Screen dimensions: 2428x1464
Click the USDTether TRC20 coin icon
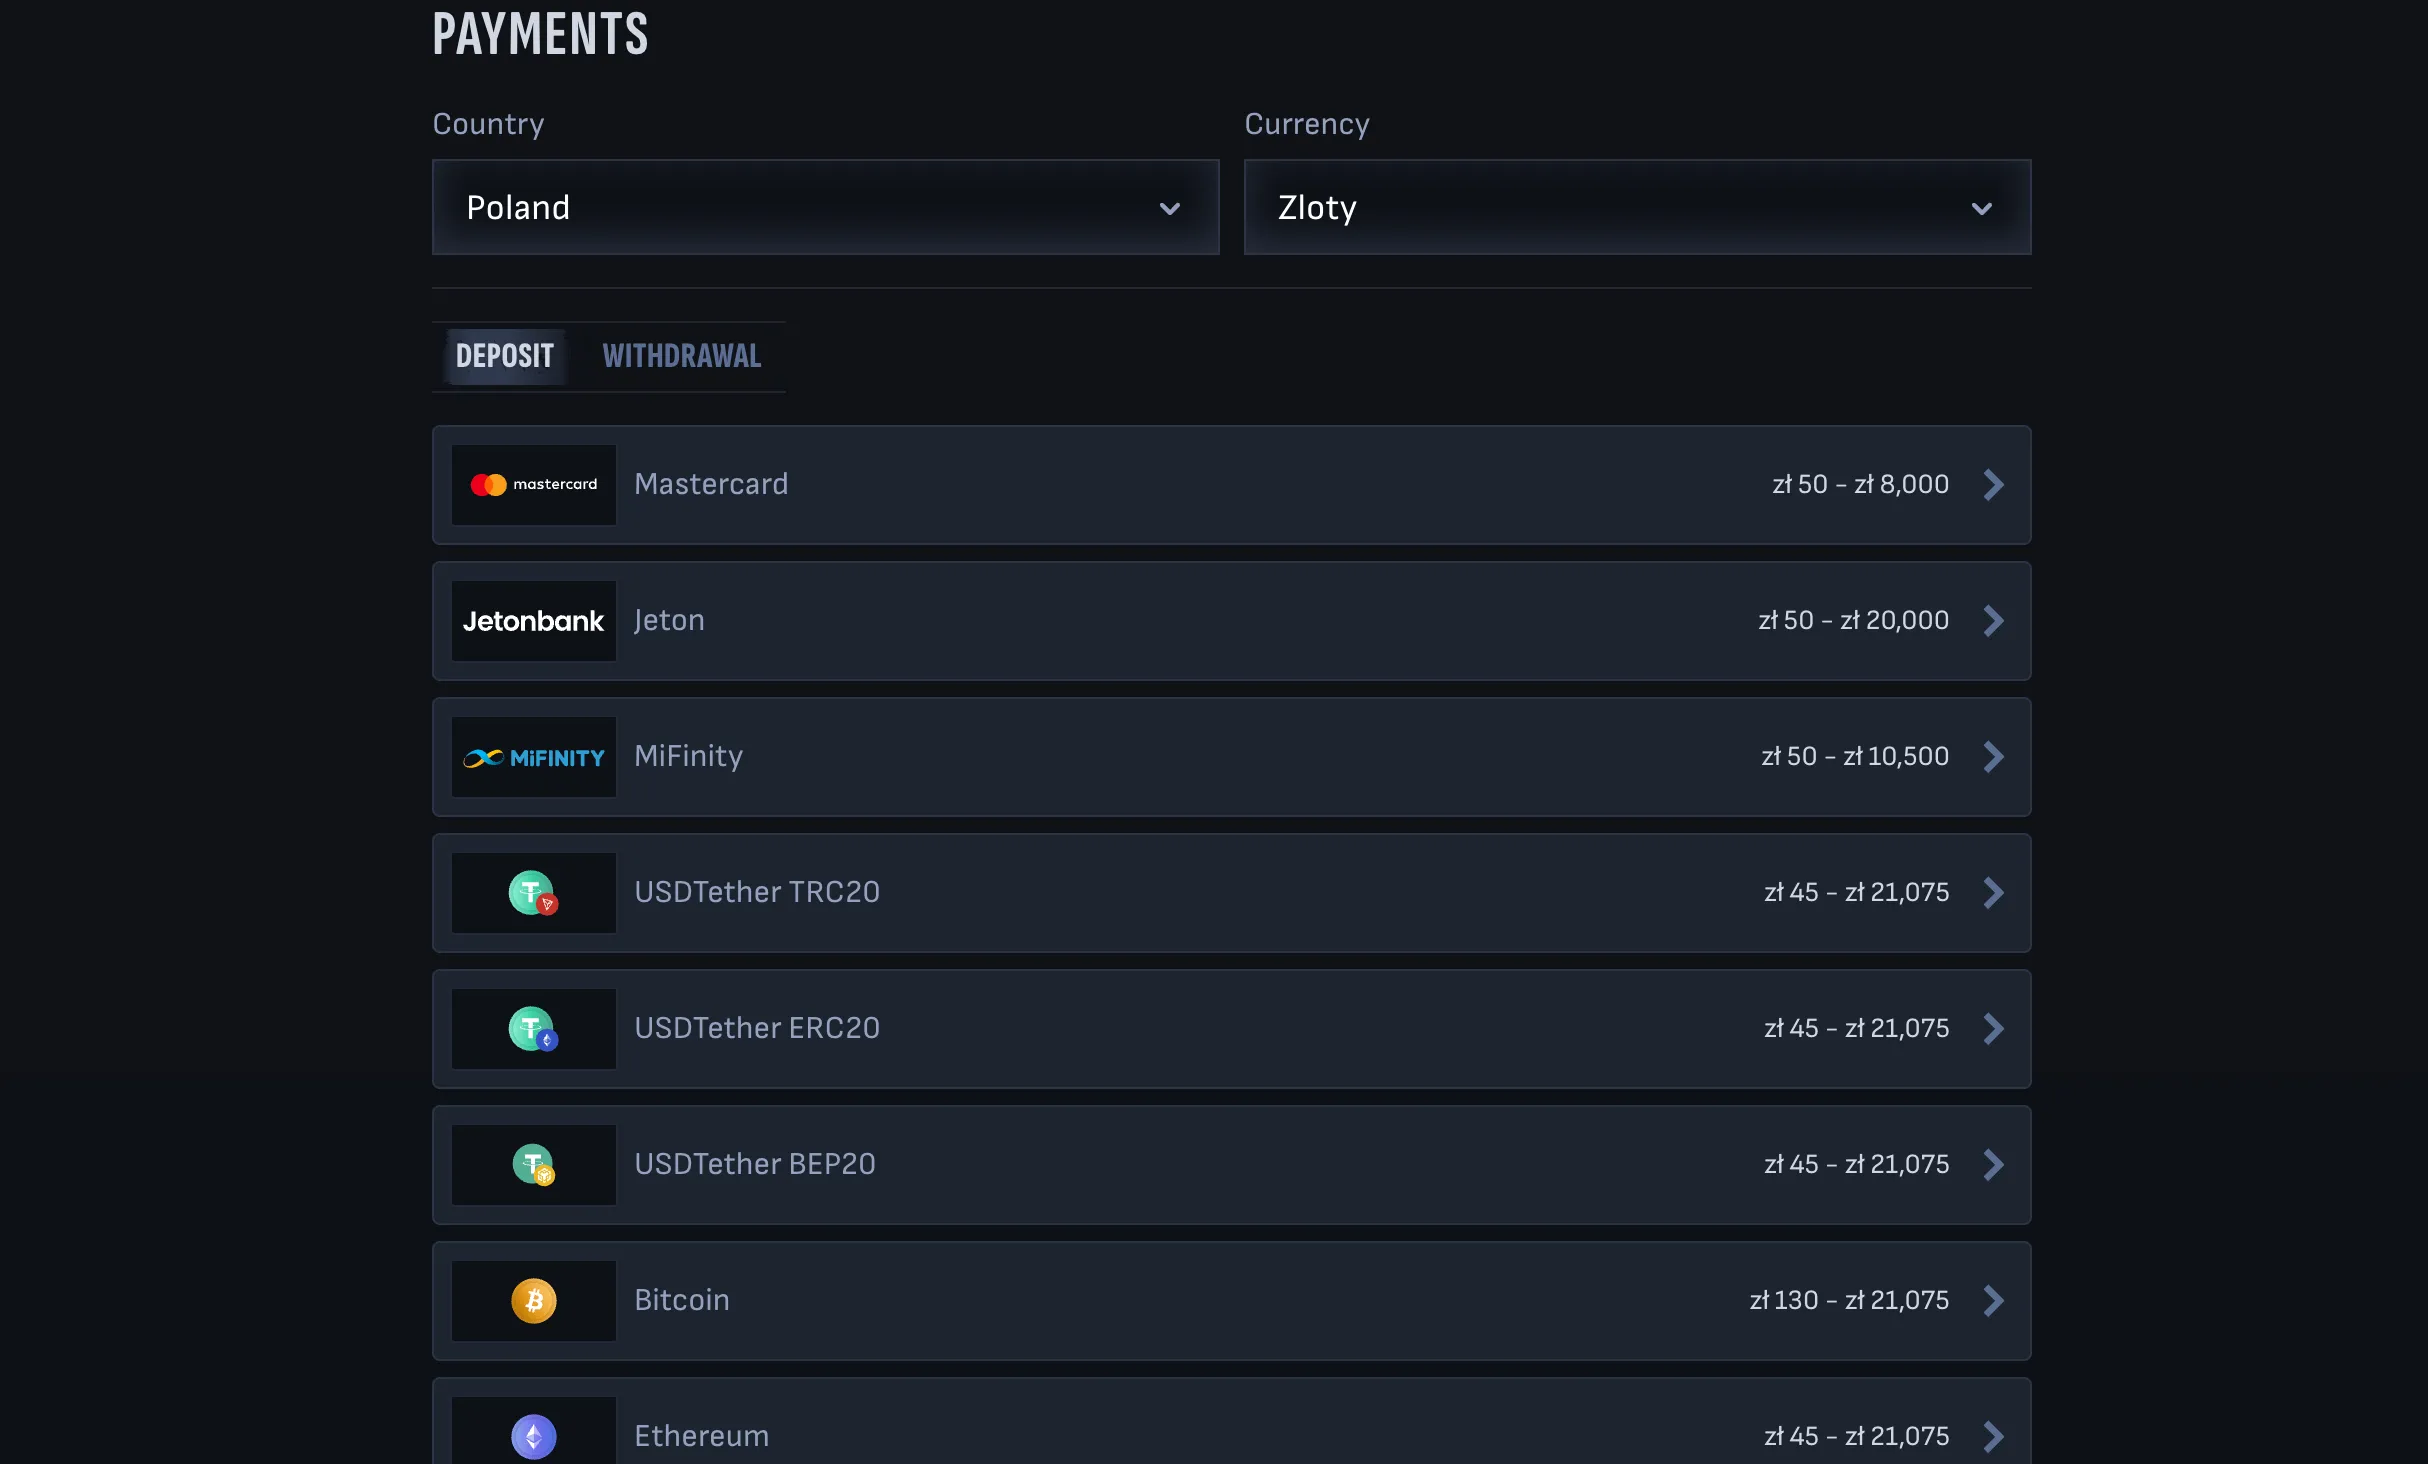click(534, 893)
